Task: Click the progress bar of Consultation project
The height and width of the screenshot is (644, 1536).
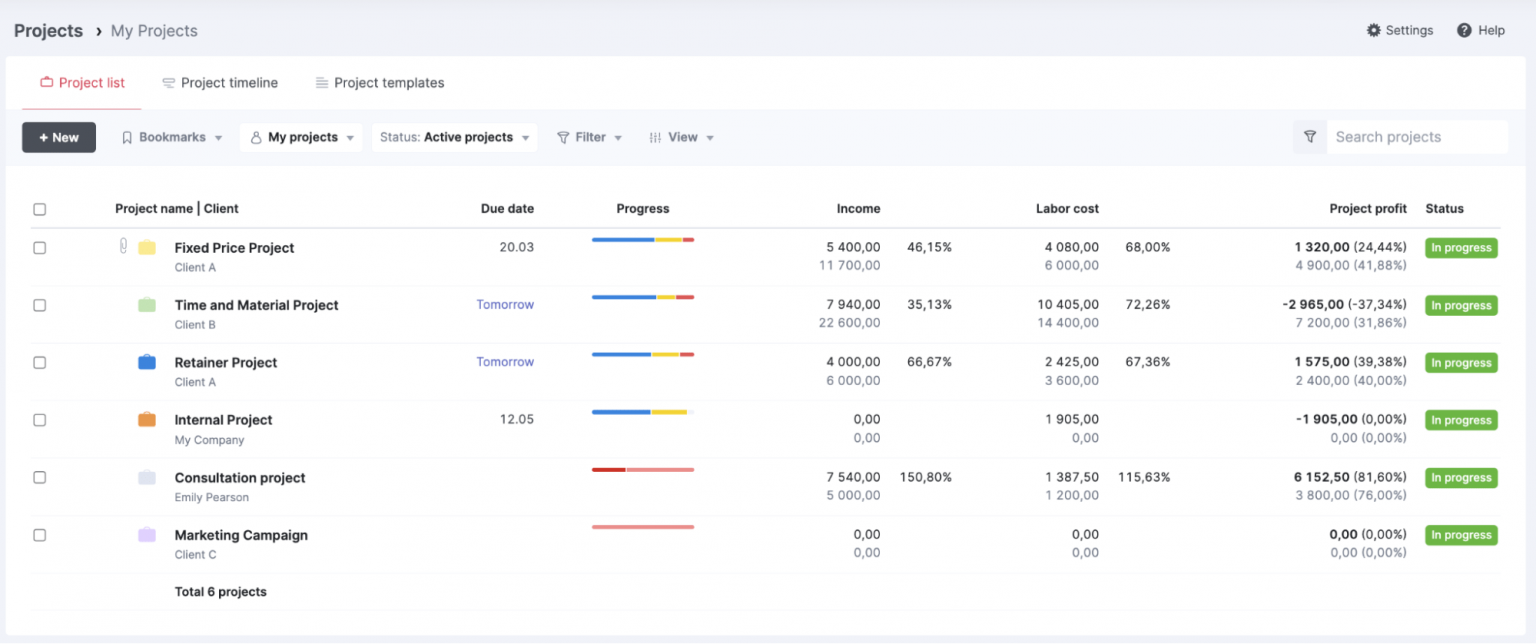Action: point(643,469)
